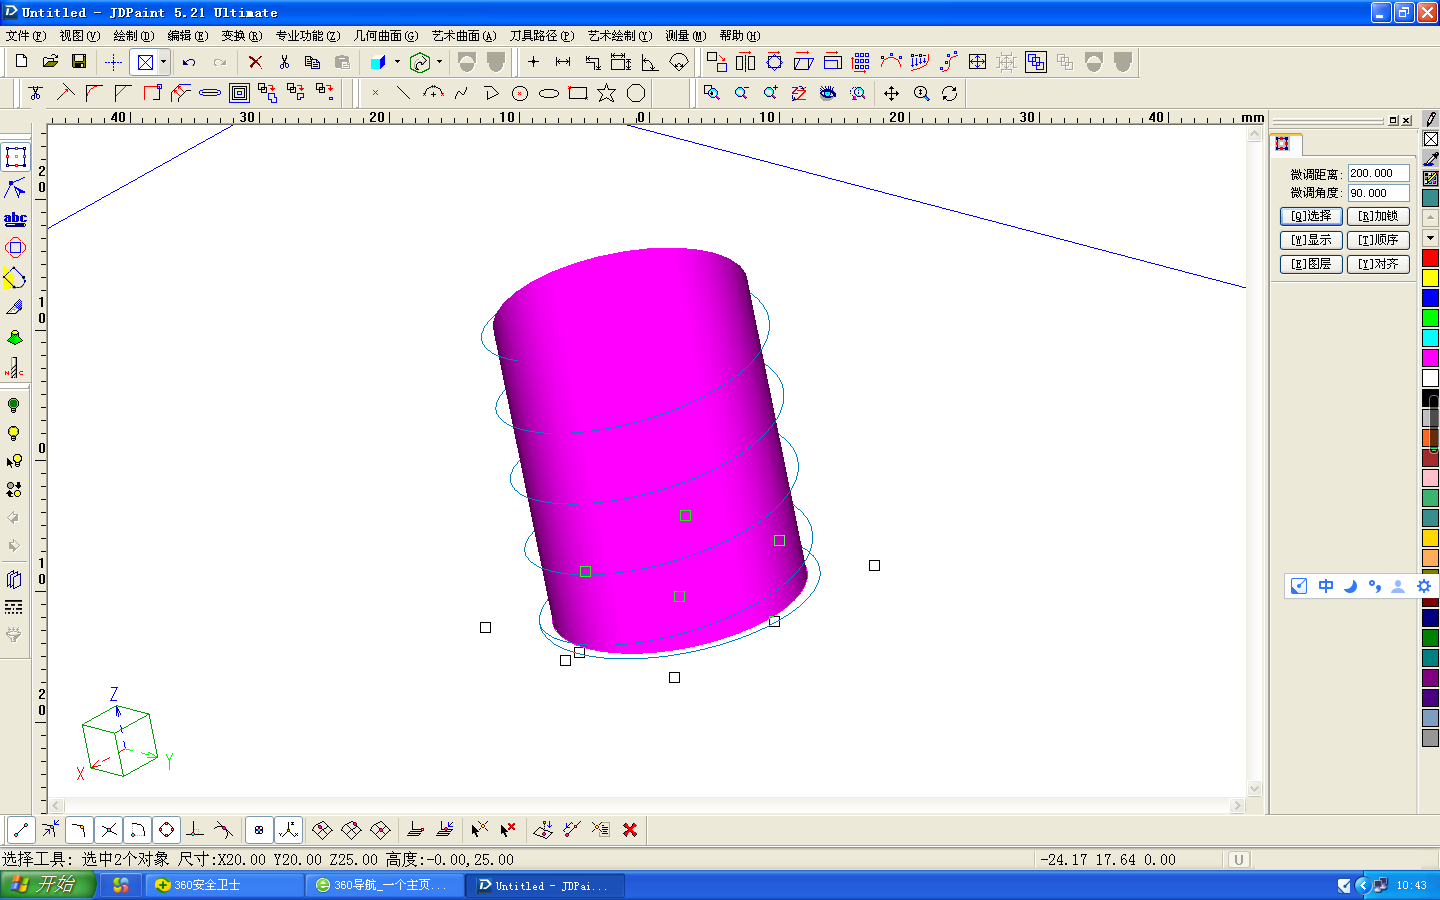Select the Arc drawing tool
This screenshot has height=900, width=1440.
coord(433,93)
